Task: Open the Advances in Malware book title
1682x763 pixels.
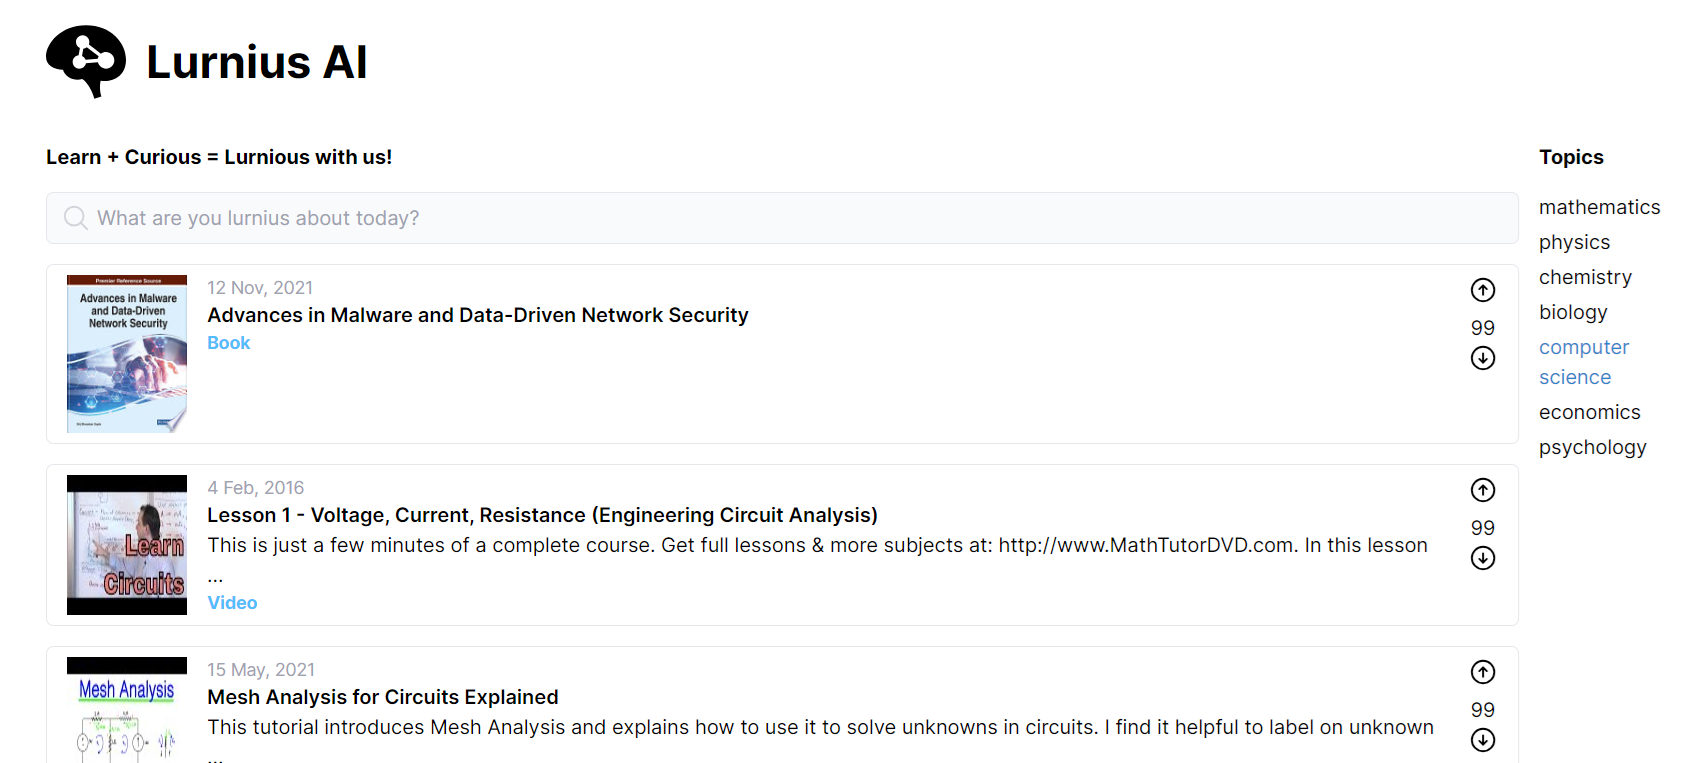Action: pos(477,315)
